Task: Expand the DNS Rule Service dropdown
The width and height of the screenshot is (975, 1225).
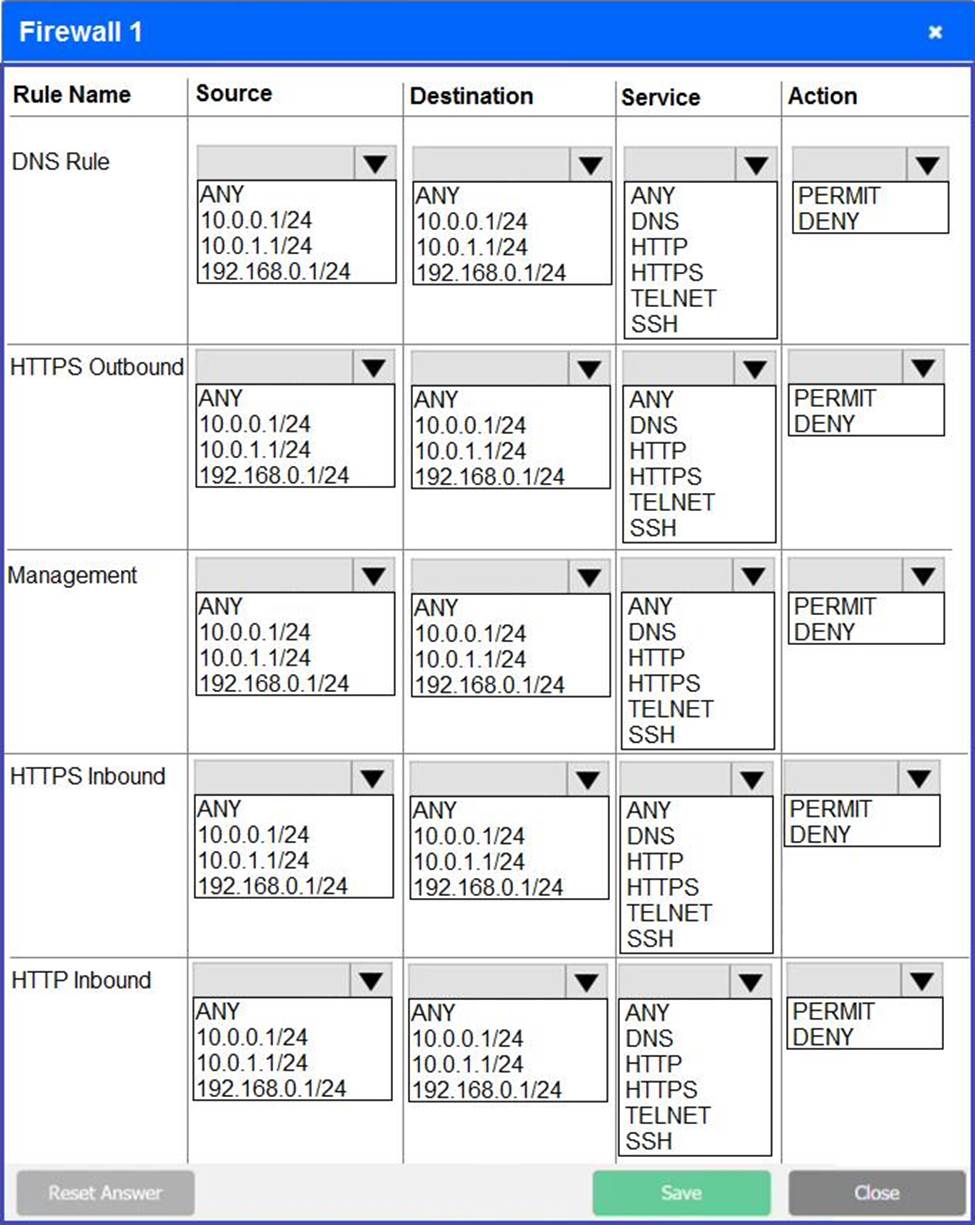Action: click(756, 165)
